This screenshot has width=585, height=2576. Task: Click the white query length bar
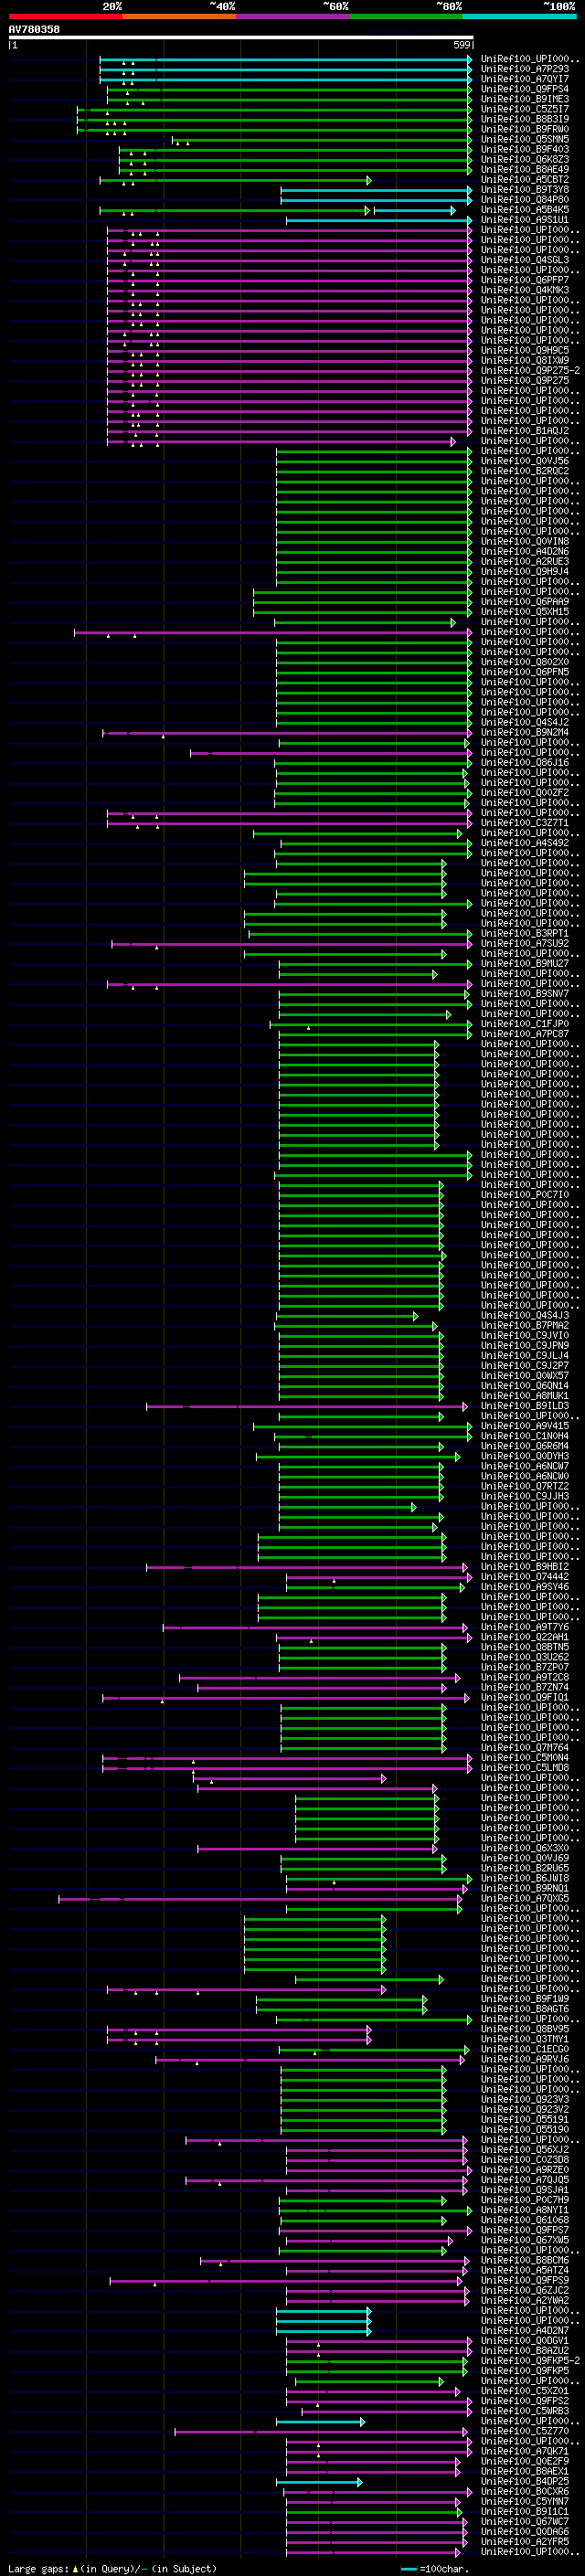tap(241, 37)
